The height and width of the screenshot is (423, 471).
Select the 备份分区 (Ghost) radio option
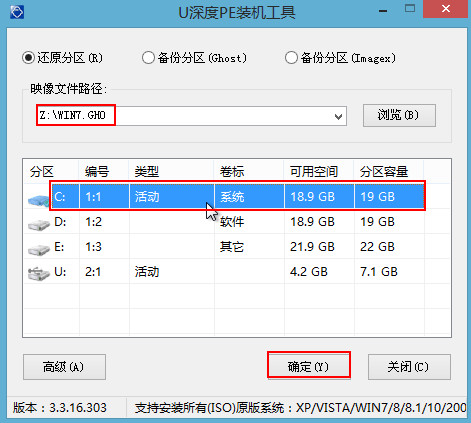tap(194, 58)
